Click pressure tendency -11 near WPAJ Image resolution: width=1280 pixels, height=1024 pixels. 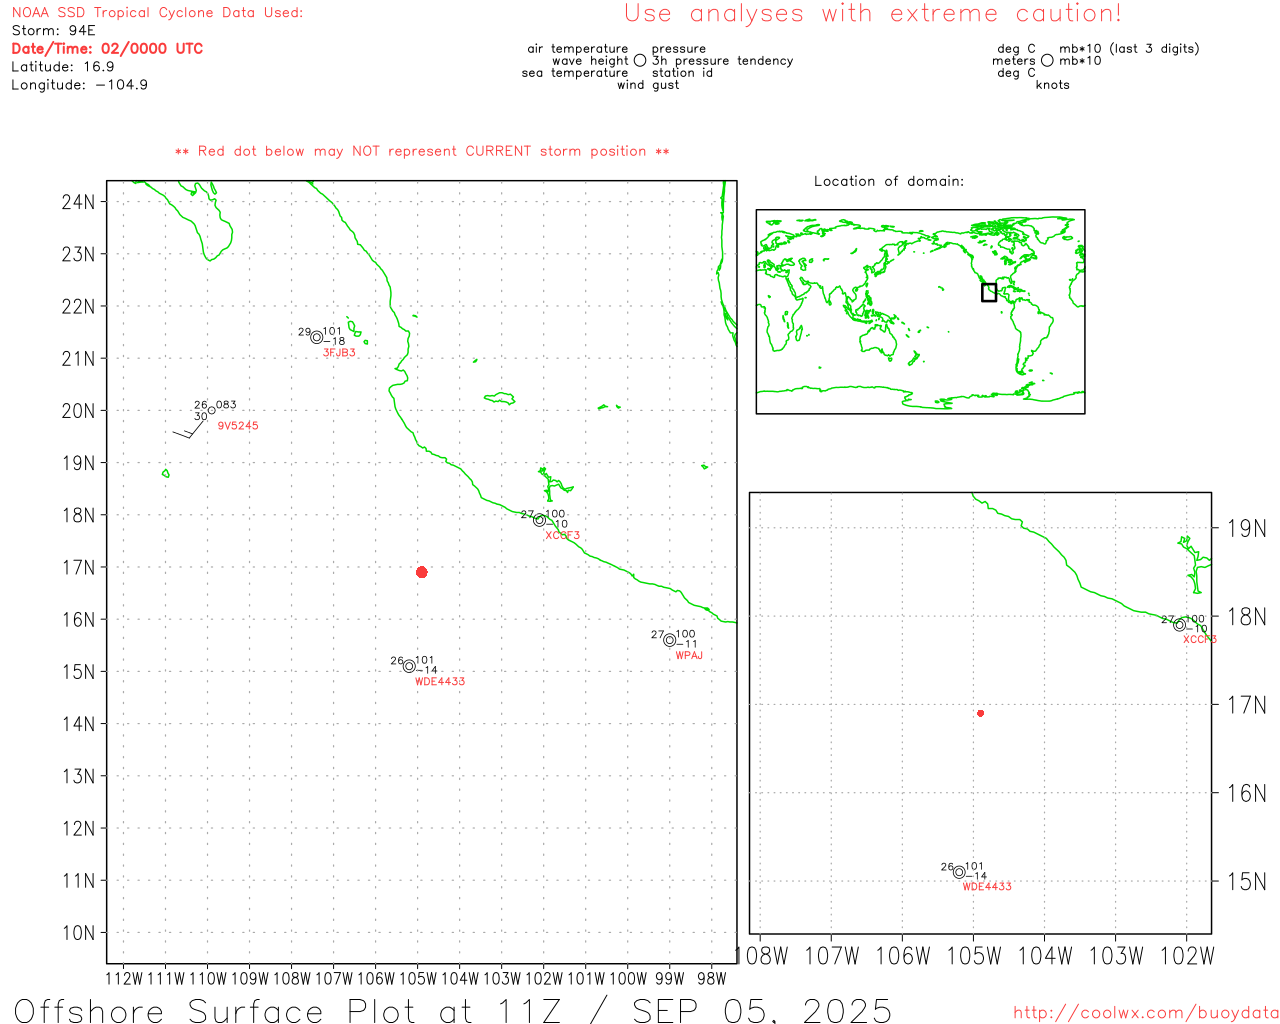687,645
